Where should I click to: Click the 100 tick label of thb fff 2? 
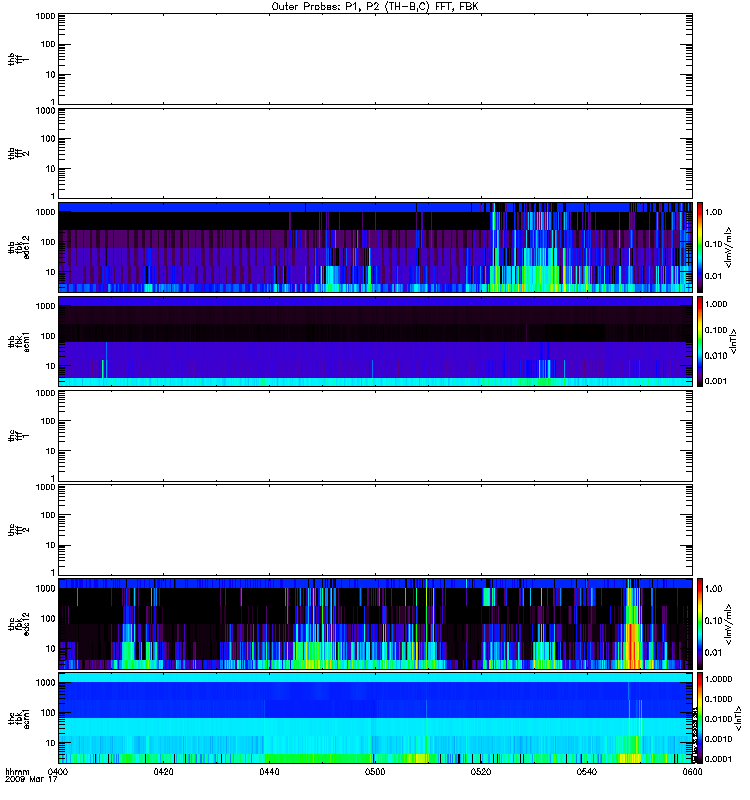click(48, 139)
